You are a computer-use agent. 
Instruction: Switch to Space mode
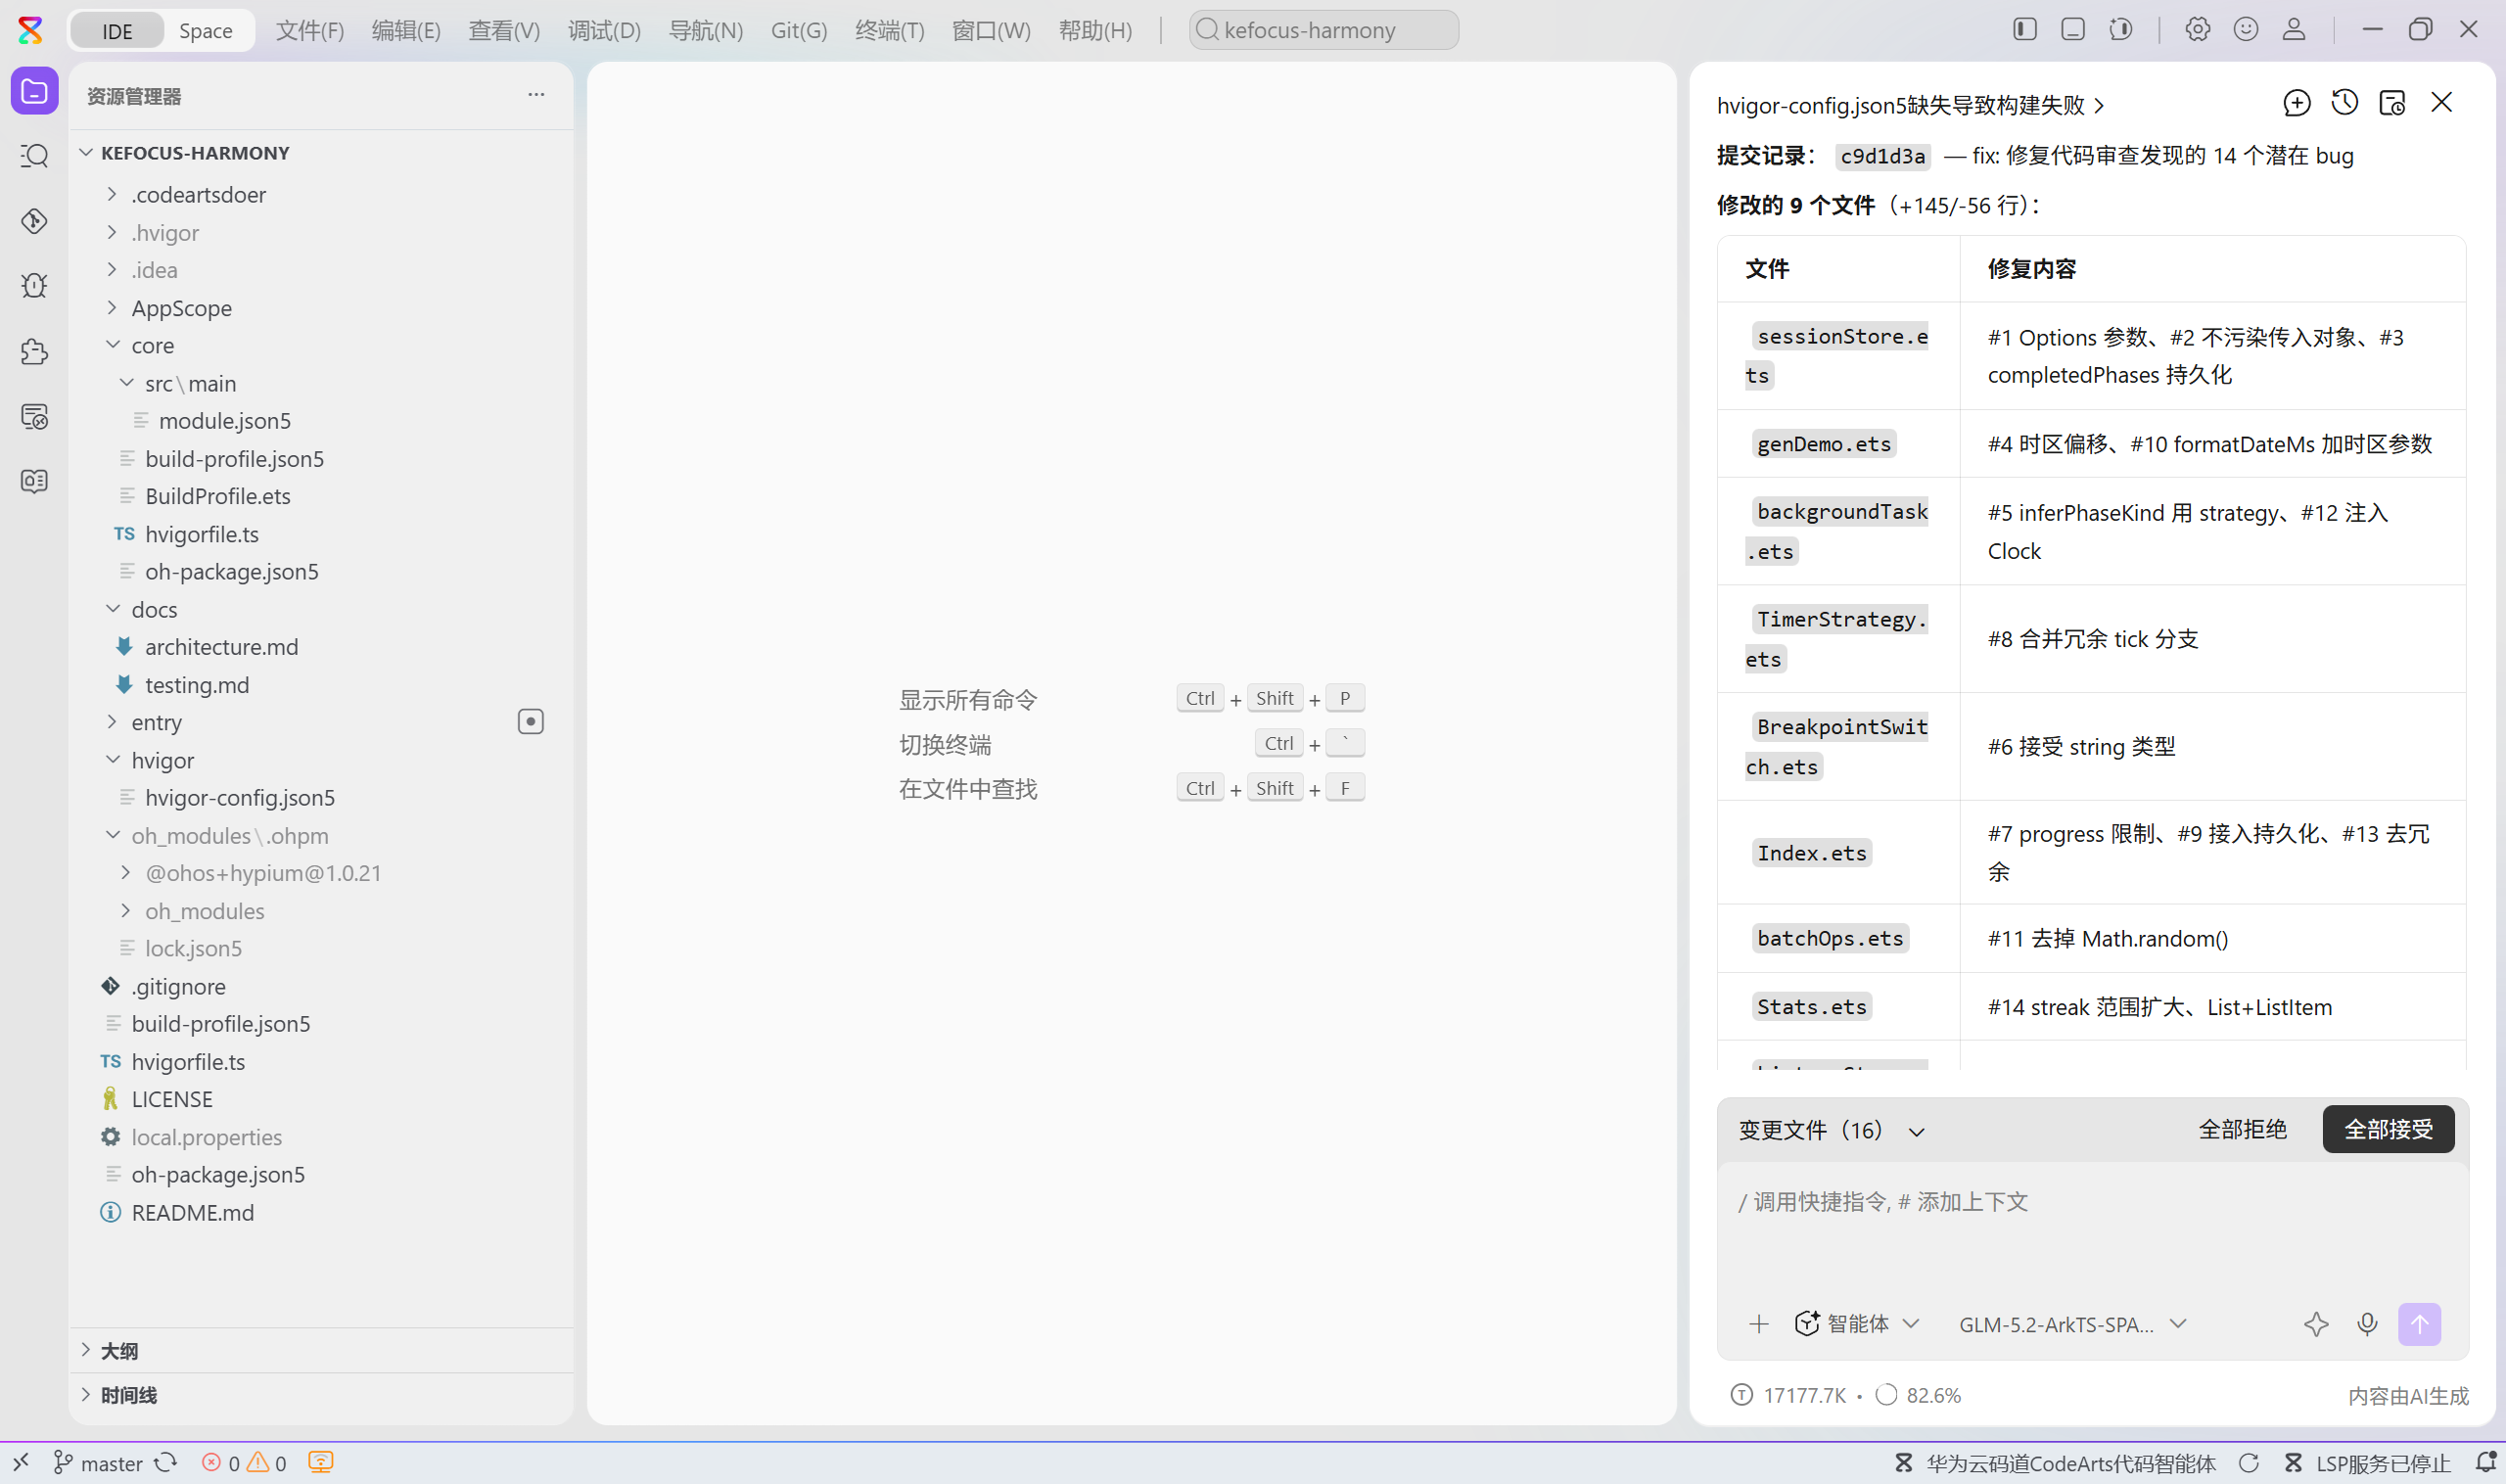click(206, 30)
